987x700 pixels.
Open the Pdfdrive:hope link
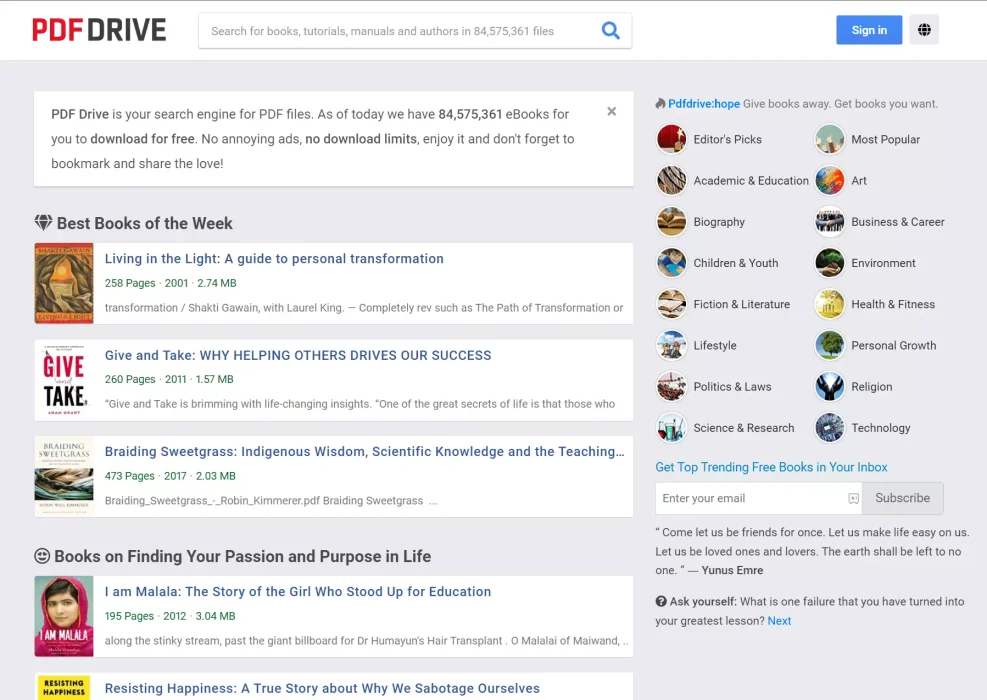click(704, 104)
